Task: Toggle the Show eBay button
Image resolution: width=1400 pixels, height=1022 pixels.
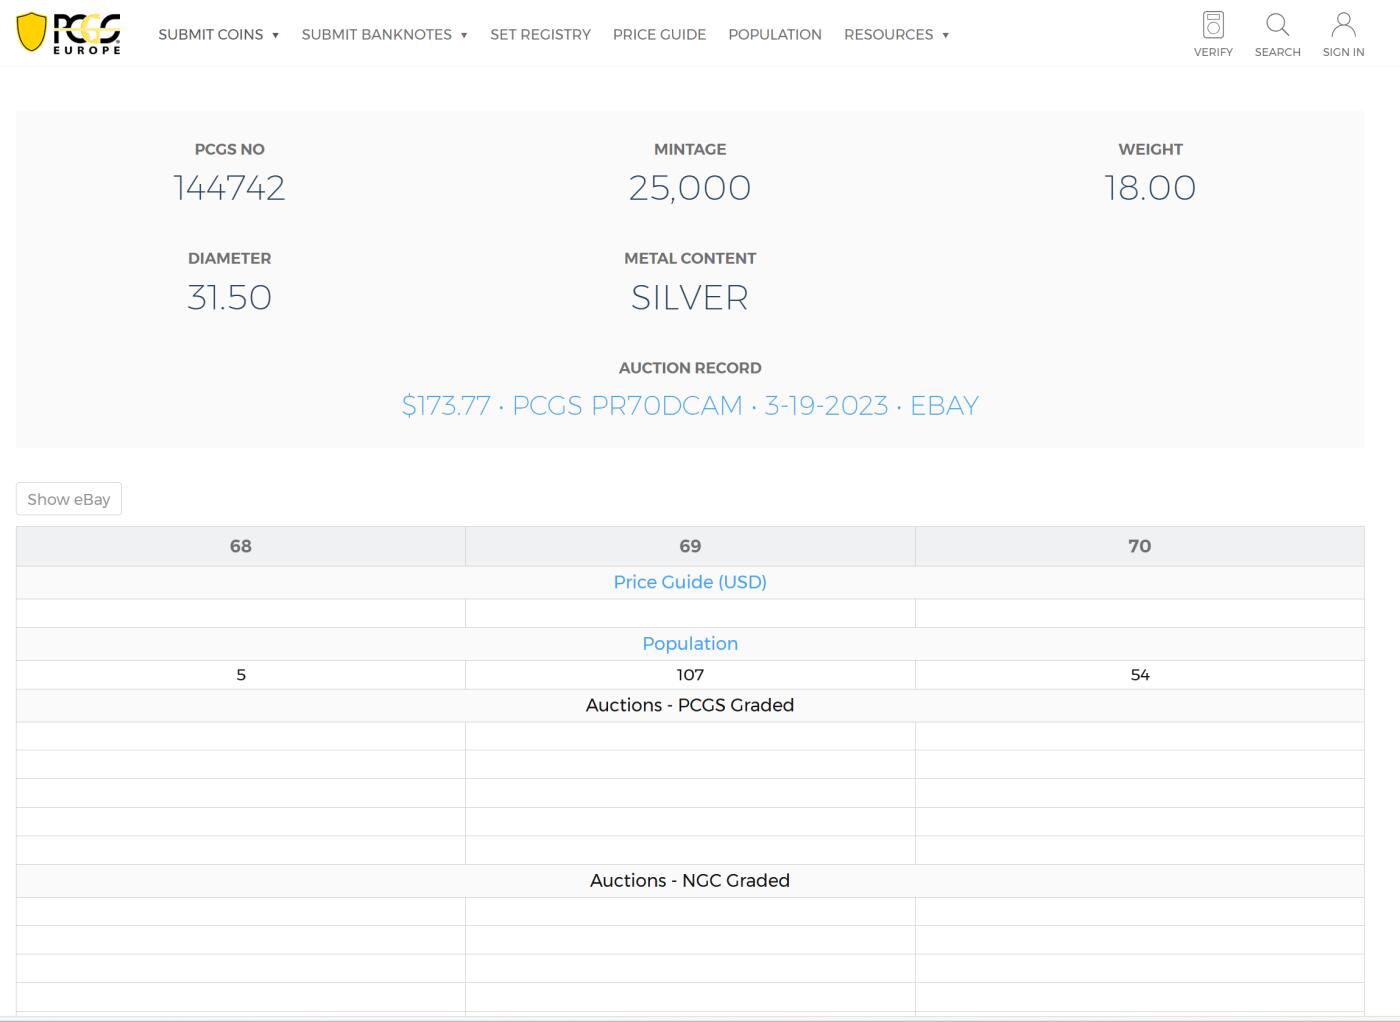Action: coord(69,499)
